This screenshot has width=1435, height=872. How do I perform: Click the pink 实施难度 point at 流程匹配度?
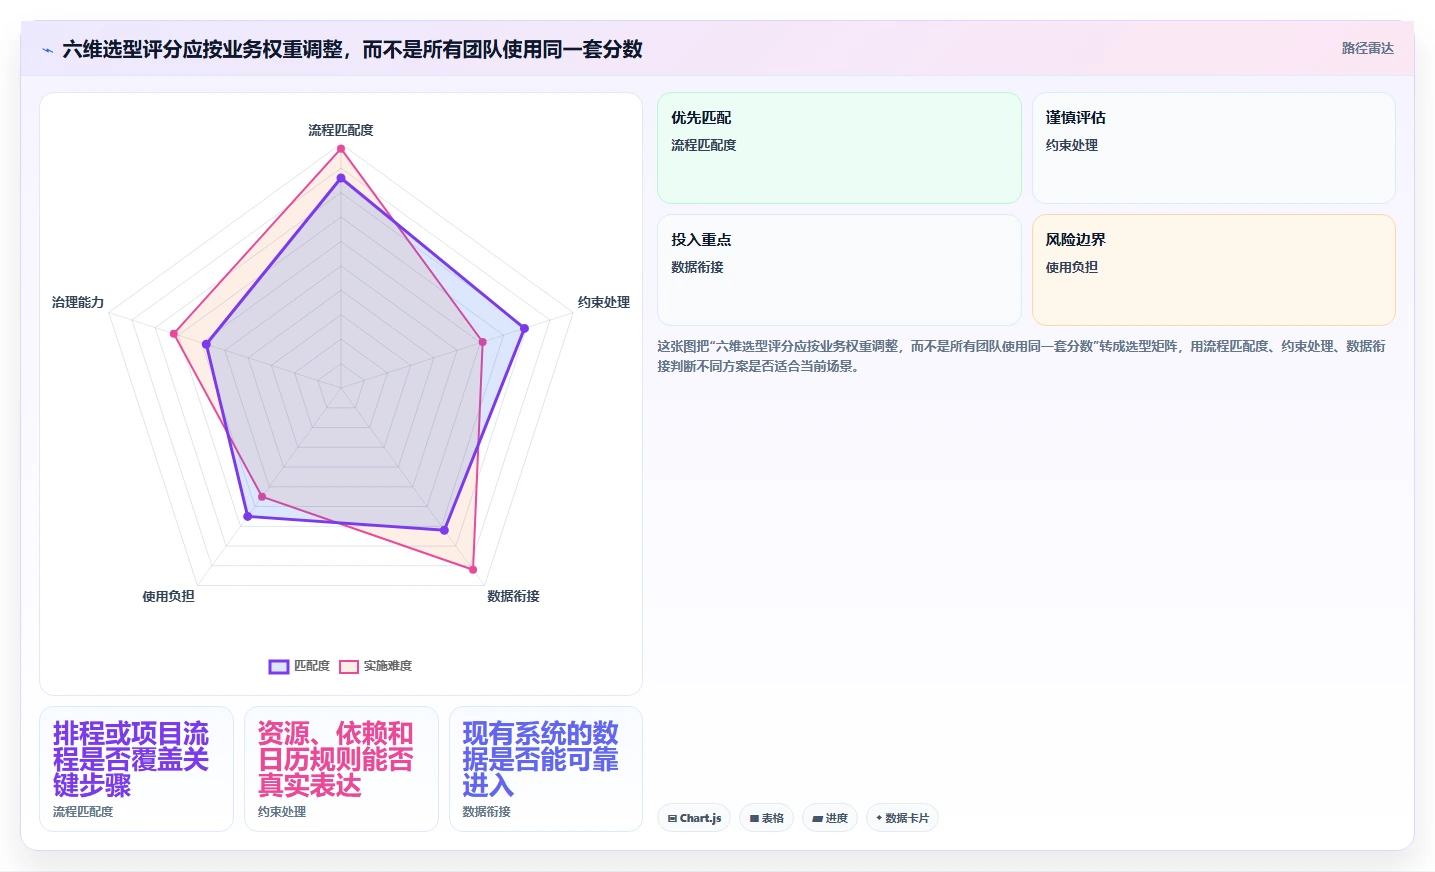[x=341, y=149]
